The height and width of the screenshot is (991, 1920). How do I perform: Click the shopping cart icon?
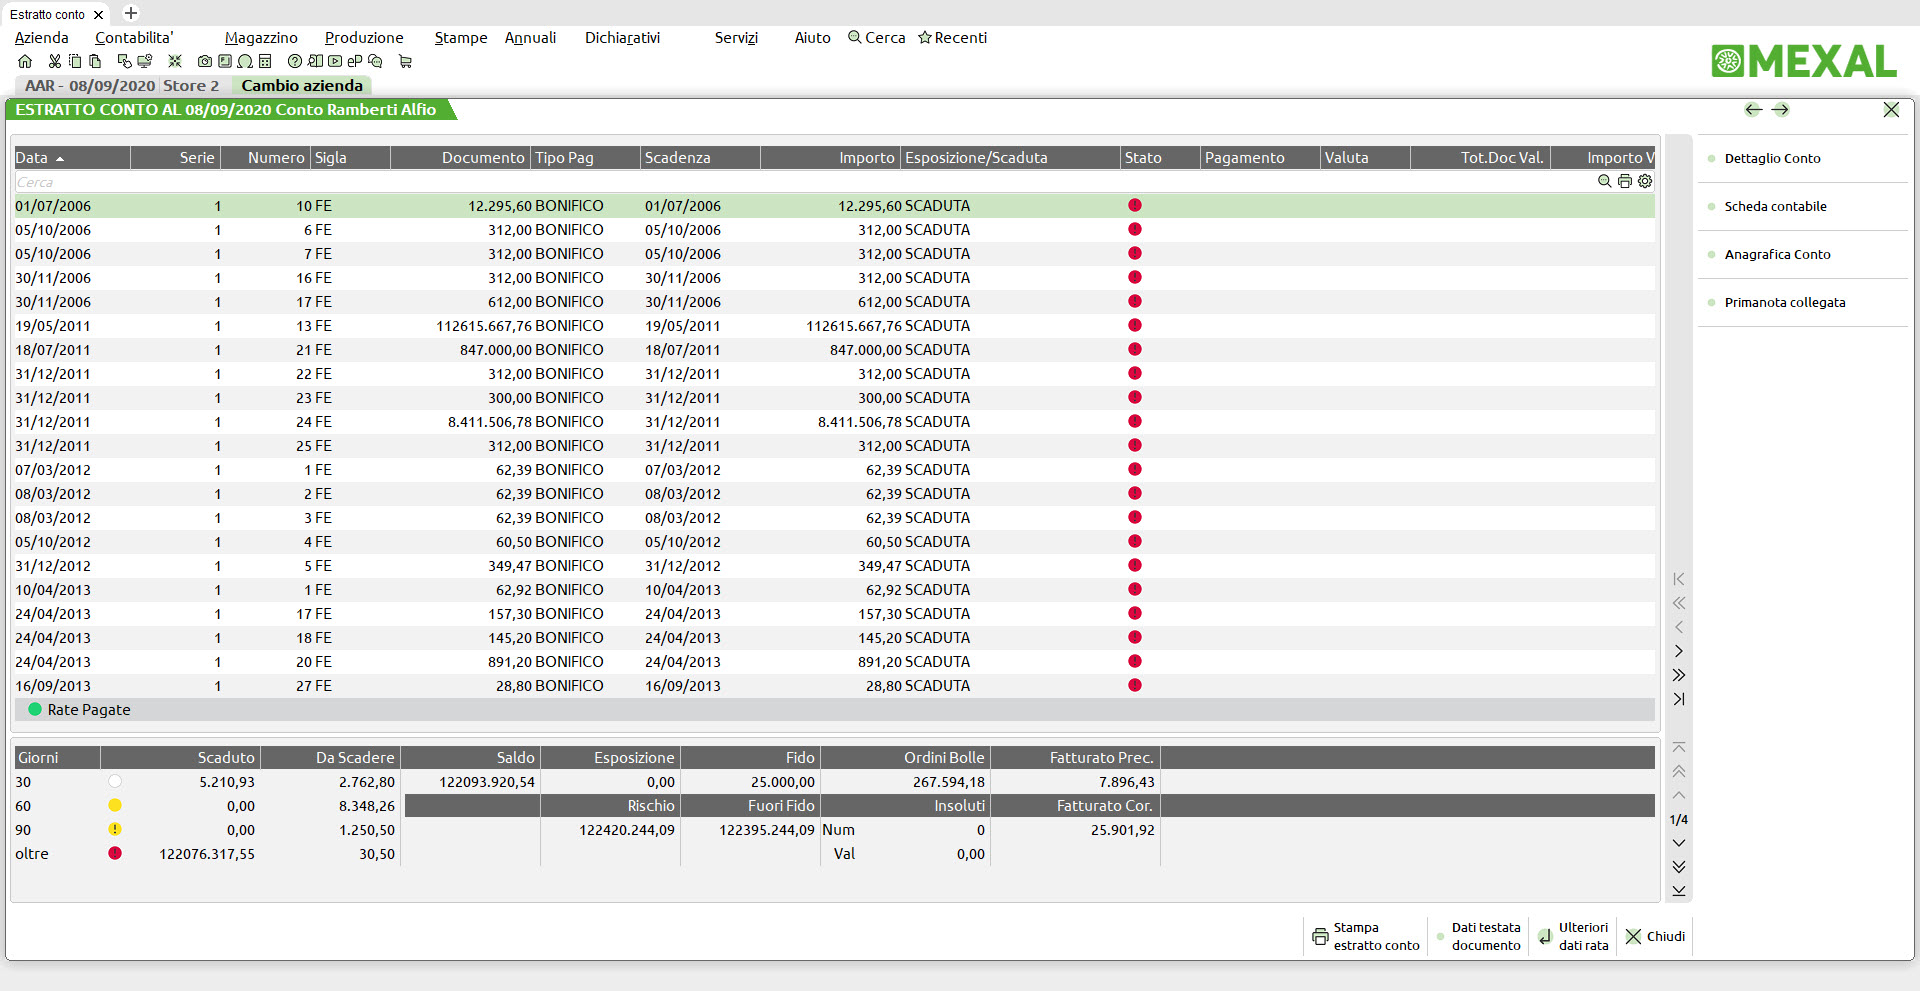(x=405, y=61)
